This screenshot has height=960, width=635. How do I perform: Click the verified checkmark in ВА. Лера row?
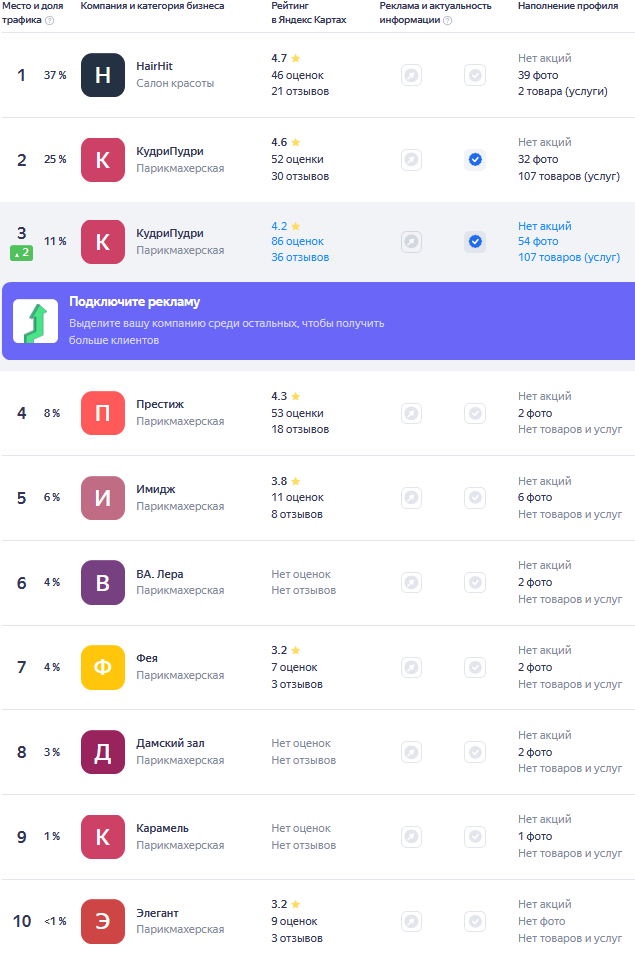point(475,582)
